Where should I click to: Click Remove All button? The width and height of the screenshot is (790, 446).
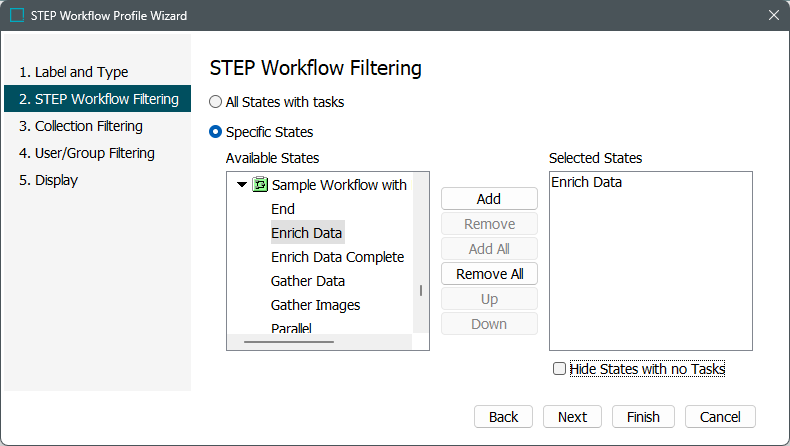point(489,274)
